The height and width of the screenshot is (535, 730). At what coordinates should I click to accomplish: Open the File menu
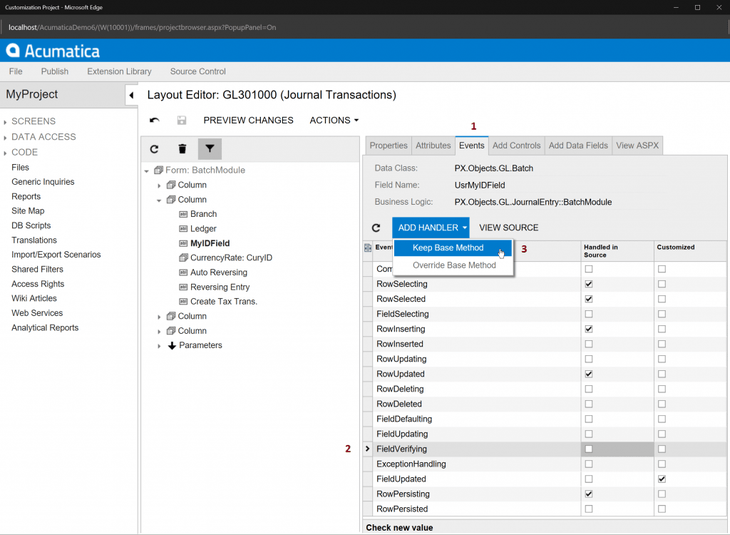pyautogui.click(x=15, y=71)
